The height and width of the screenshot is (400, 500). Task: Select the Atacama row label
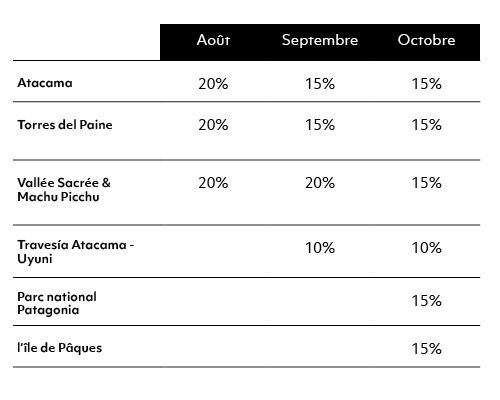pos(45,83)
